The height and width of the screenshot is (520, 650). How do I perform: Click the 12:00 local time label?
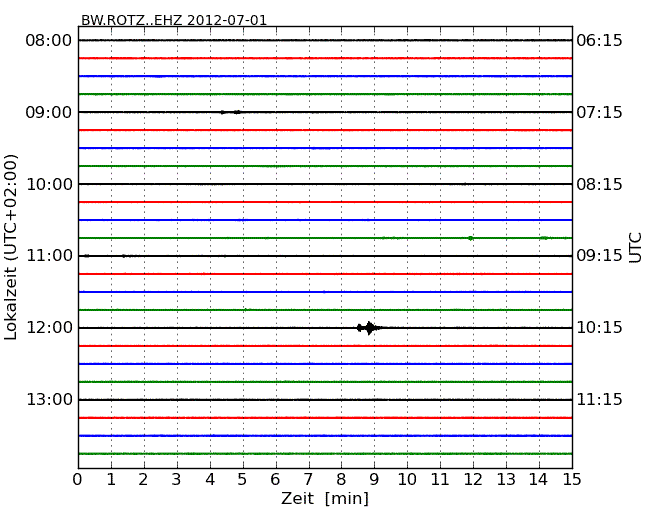[49, 328]
